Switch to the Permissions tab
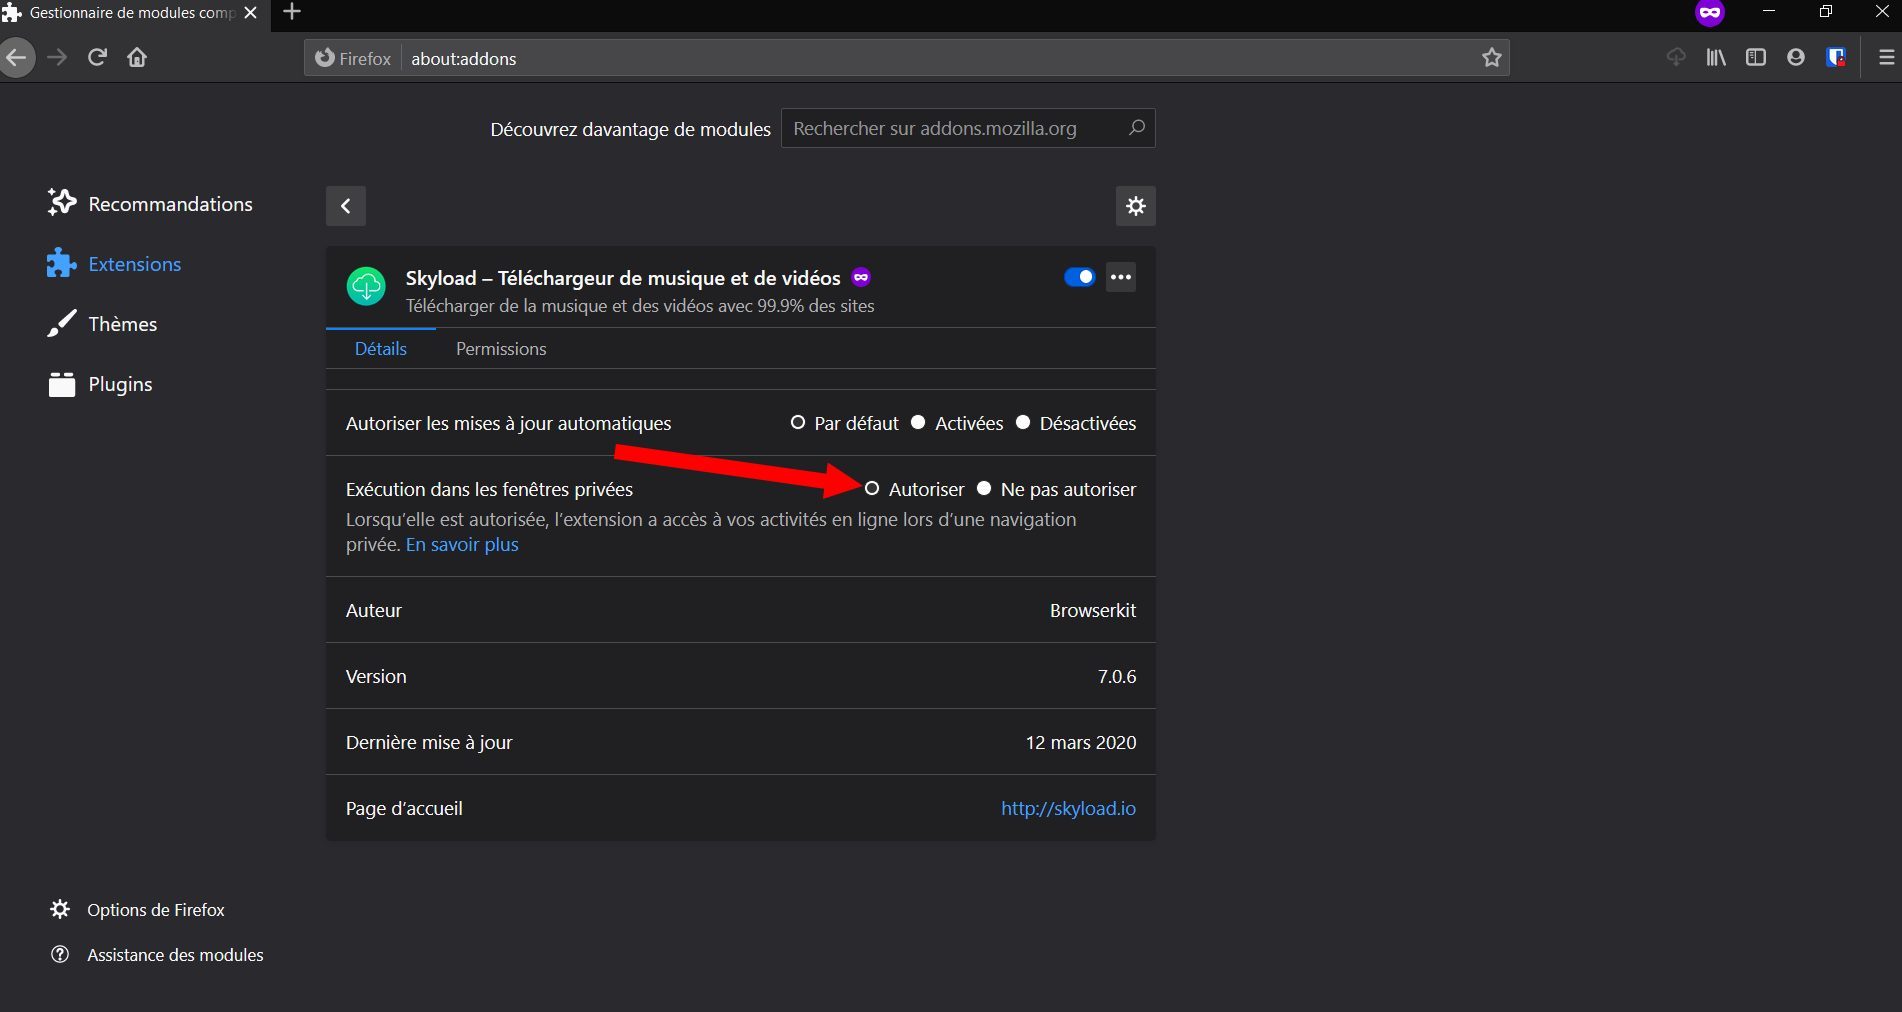This screenshot has width=1902, height=1012. click(501, 349)
